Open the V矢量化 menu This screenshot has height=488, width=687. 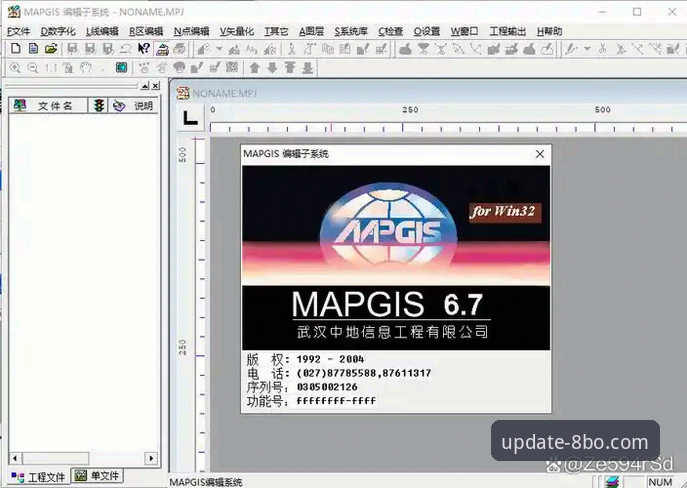237,32
